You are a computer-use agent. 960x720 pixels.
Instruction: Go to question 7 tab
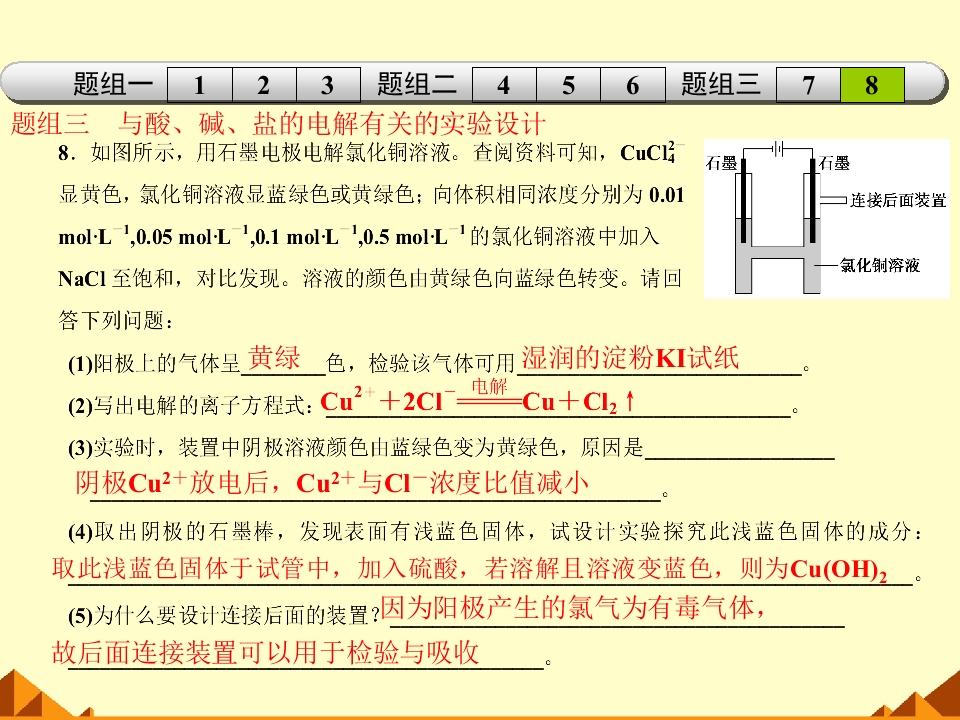[808, 84]
